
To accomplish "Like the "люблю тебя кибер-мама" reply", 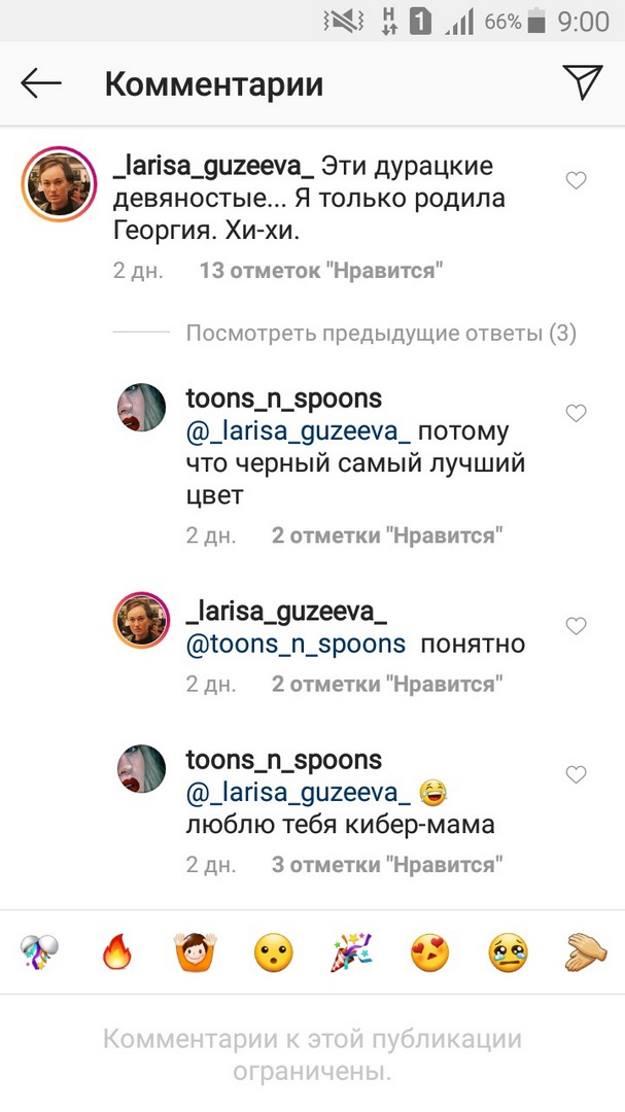I will click(x=576, y=775).
